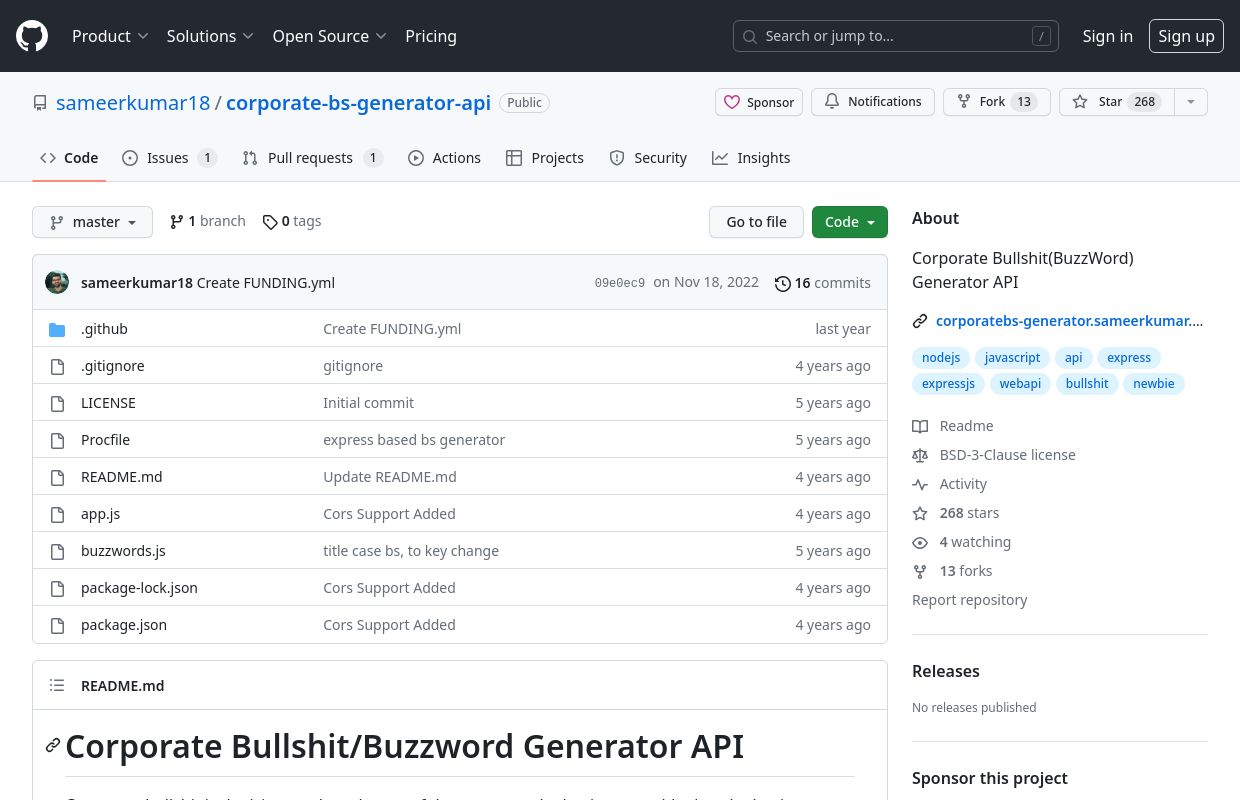This screenshot has height=800, width=1240.
Task: Open the corporatebs-generator website link
Action: pyautogui.click(x=1070, y=321)
